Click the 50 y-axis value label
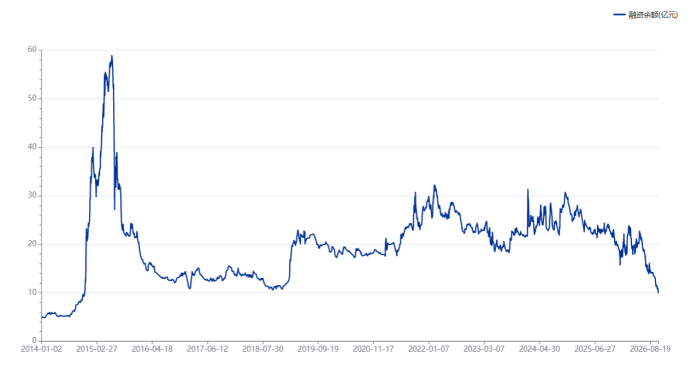The height and width of the screenshot is (378, 691). tap(32, 98)
